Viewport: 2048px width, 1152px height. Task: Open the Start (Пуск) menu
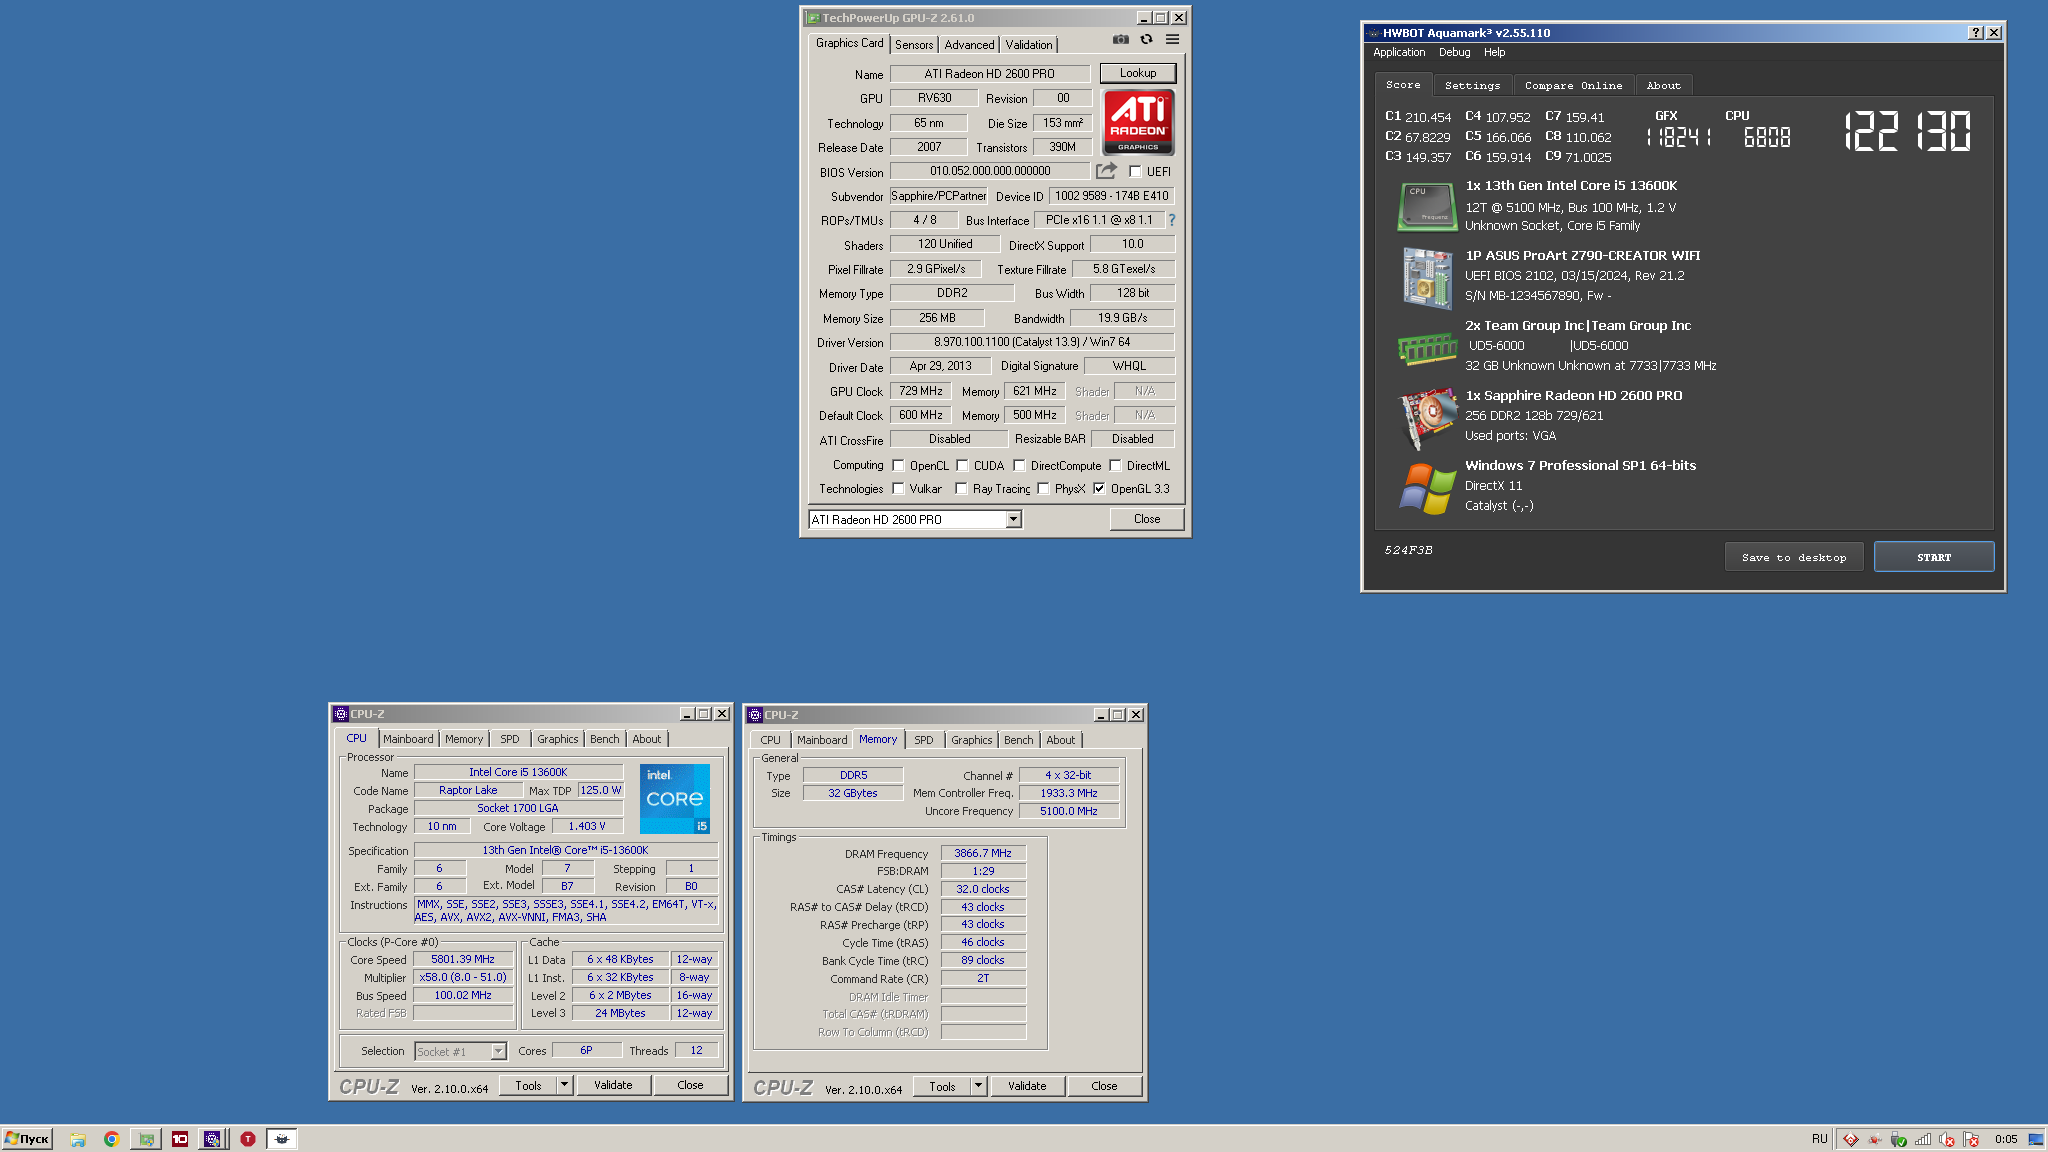[x=27, y=1139]
